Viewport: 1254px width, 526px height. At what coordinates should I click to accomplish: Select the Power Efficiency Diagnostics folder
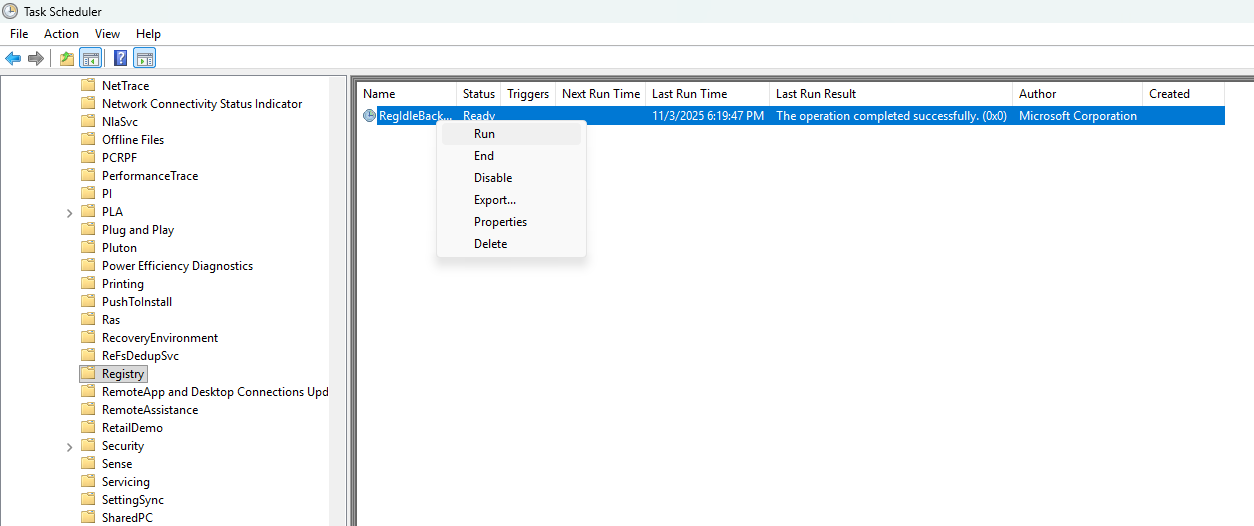(177, 266)
